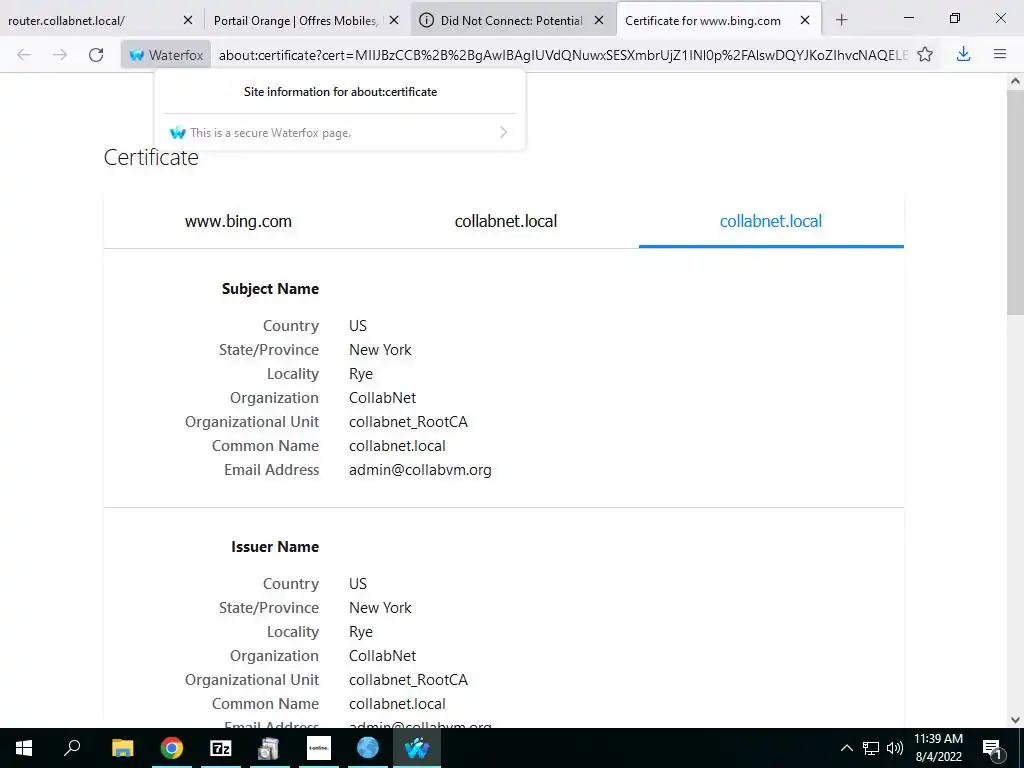
Task: Click subject Common Name collabnet.local value
Action: [x=397, y=446]
